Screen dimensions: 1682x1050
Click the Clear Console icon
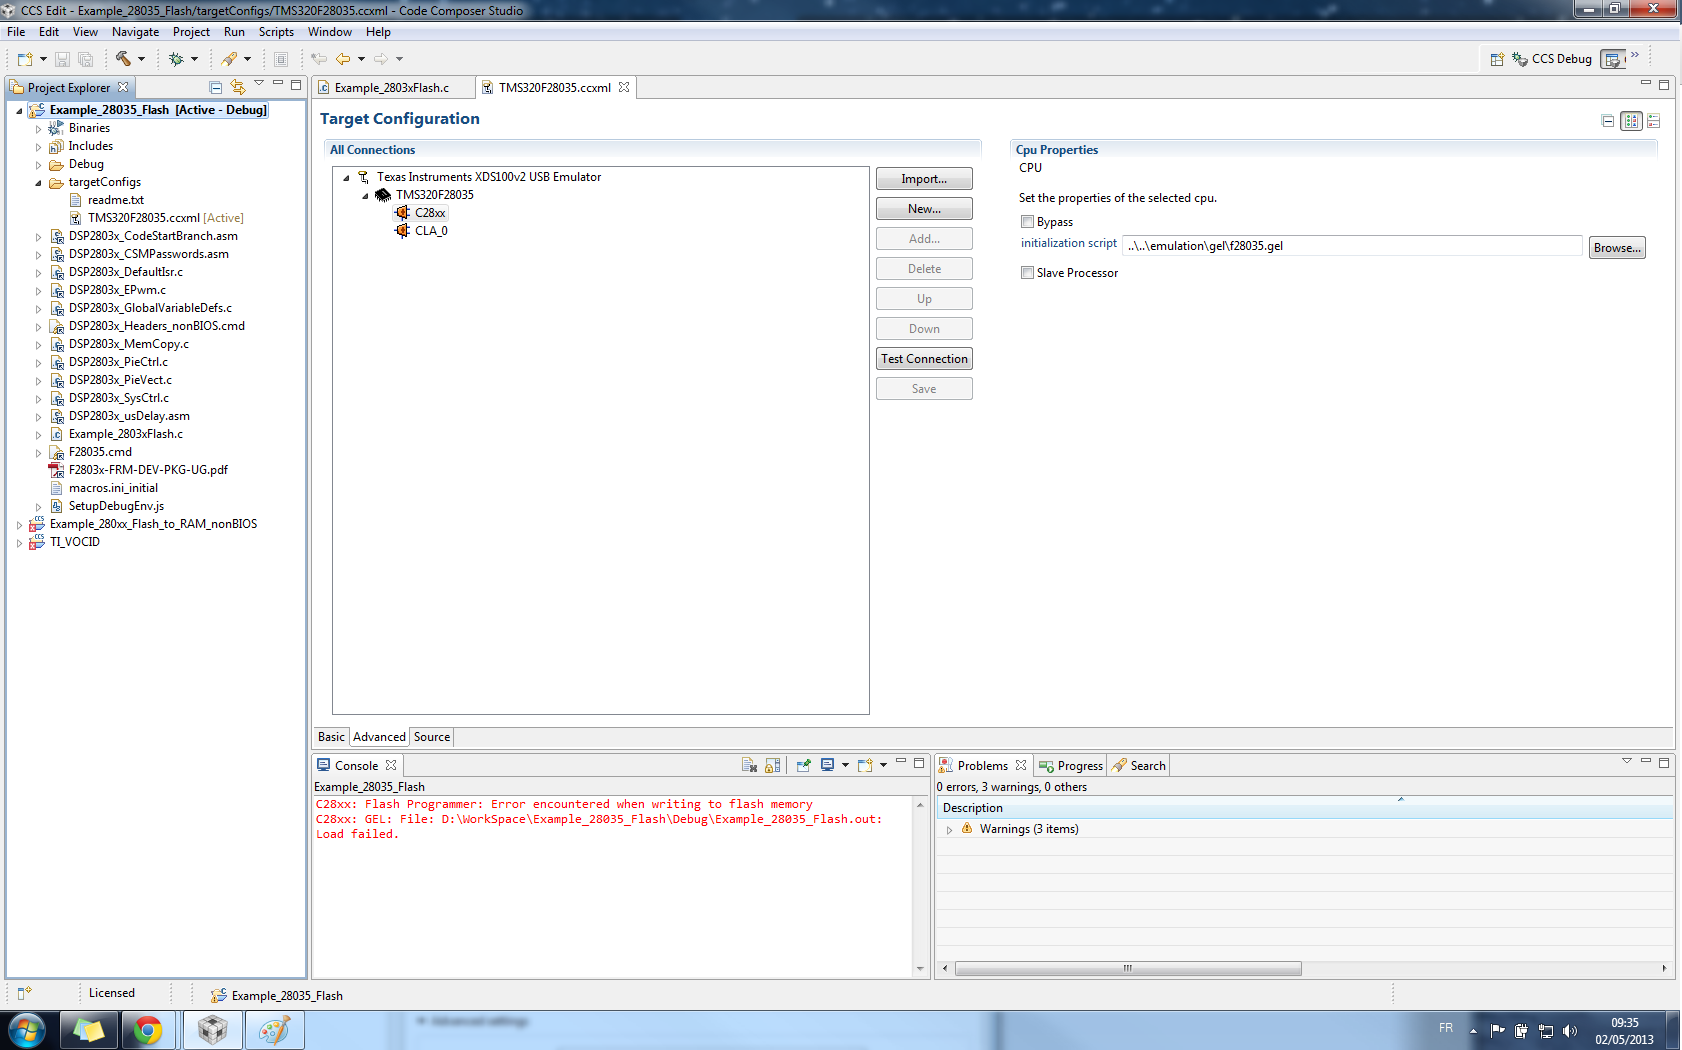[x=749, y=765]
